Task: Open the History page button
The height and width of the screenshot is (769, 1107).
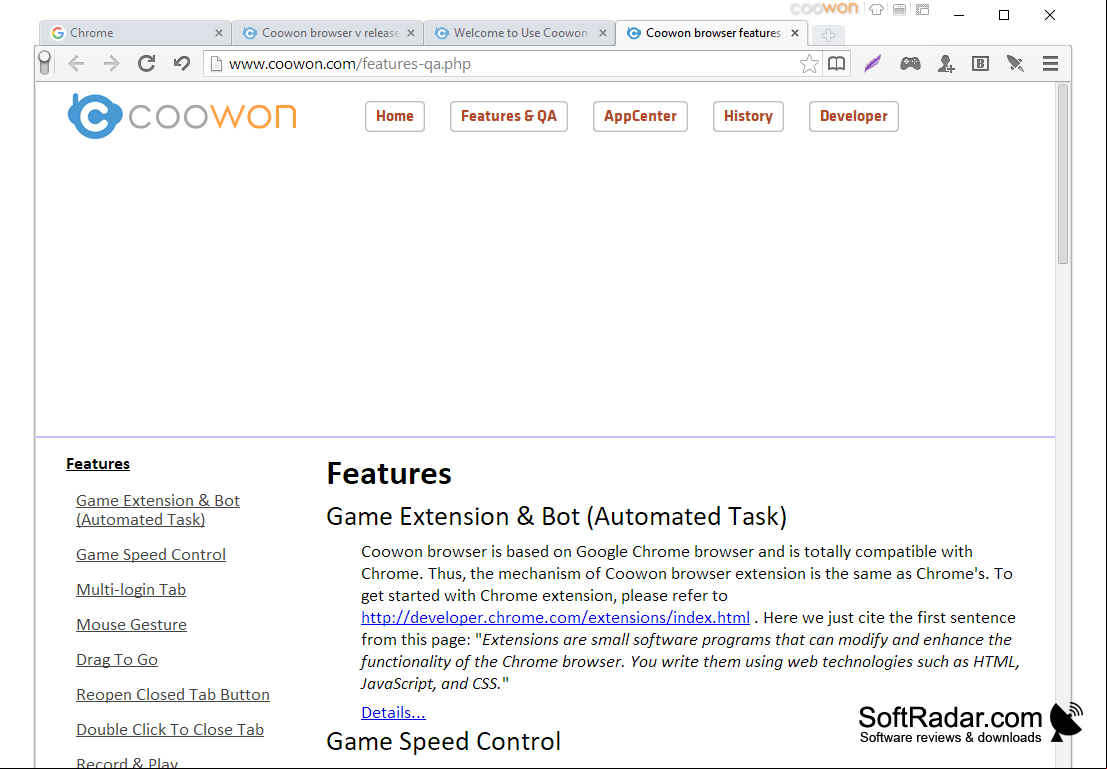Action: (748, 117)
